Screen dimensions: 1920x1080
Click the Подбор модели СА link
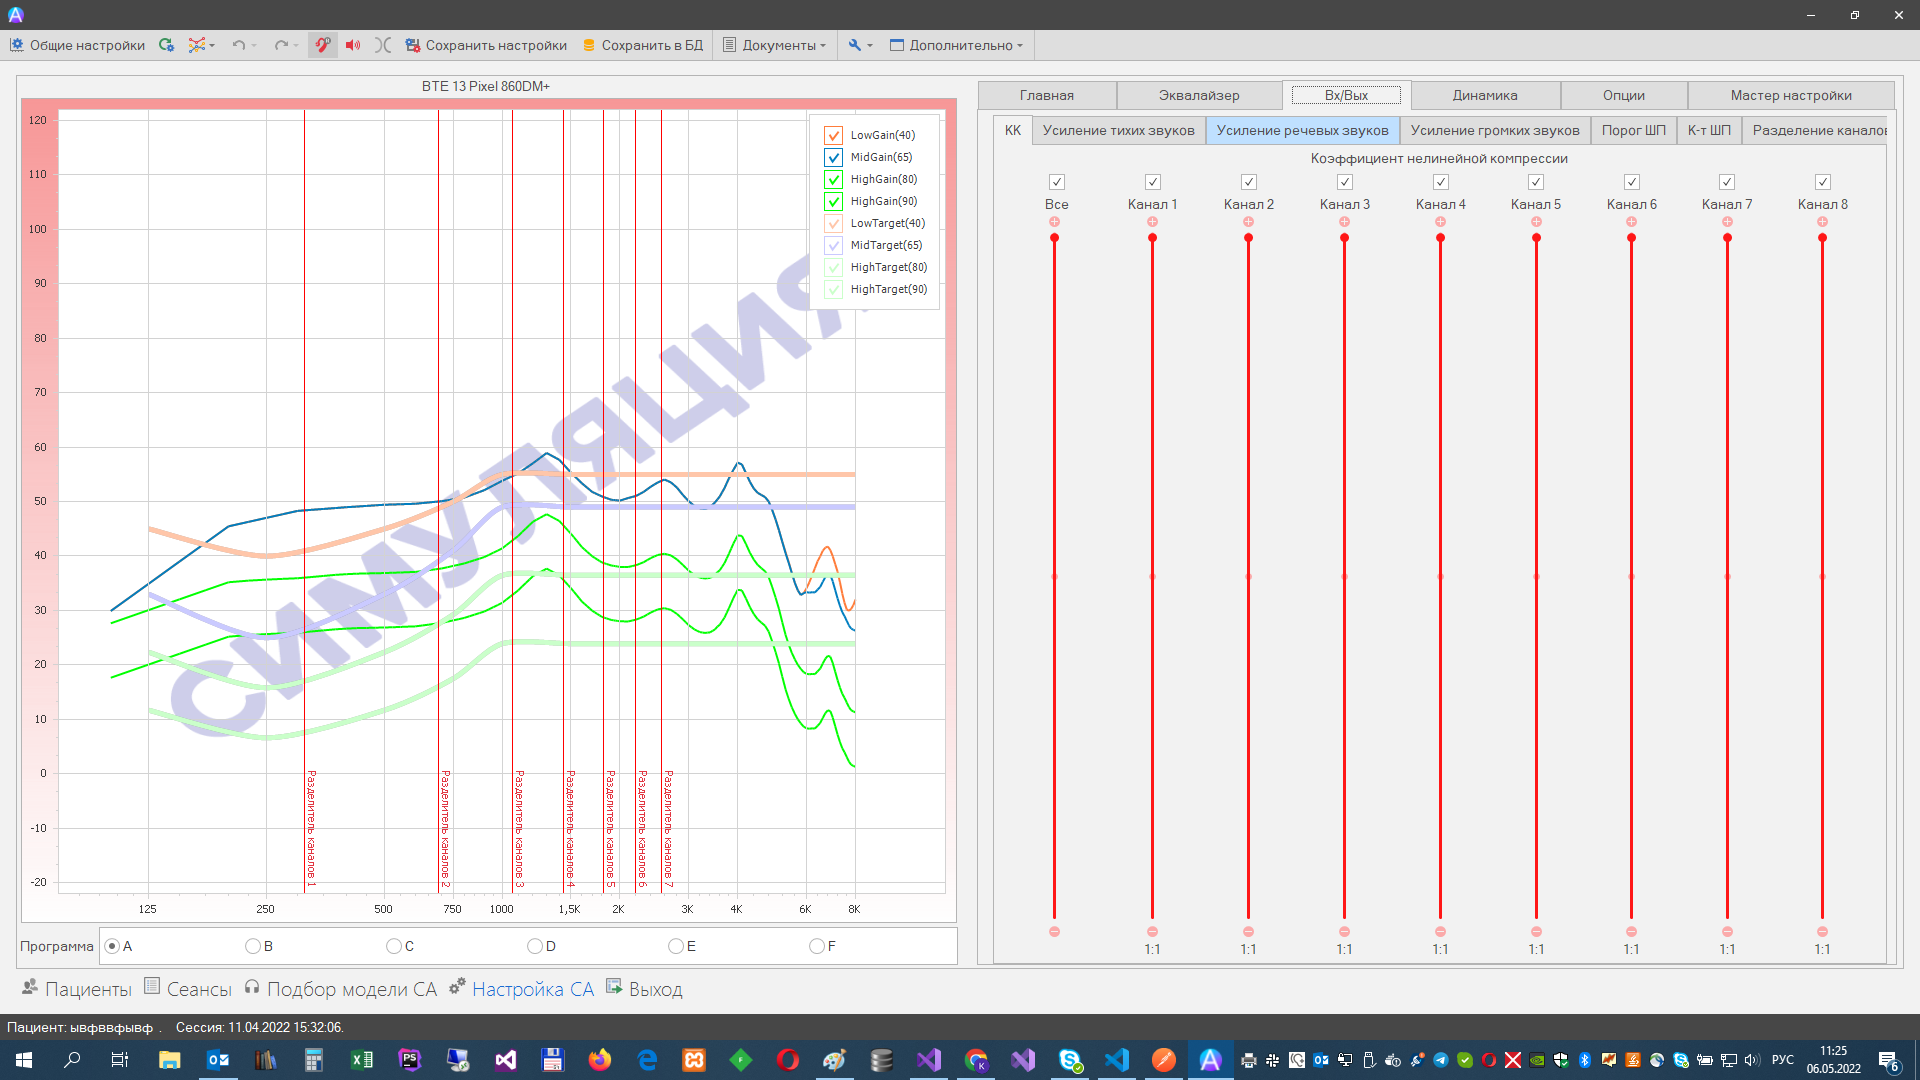click(x=351, y=989)
